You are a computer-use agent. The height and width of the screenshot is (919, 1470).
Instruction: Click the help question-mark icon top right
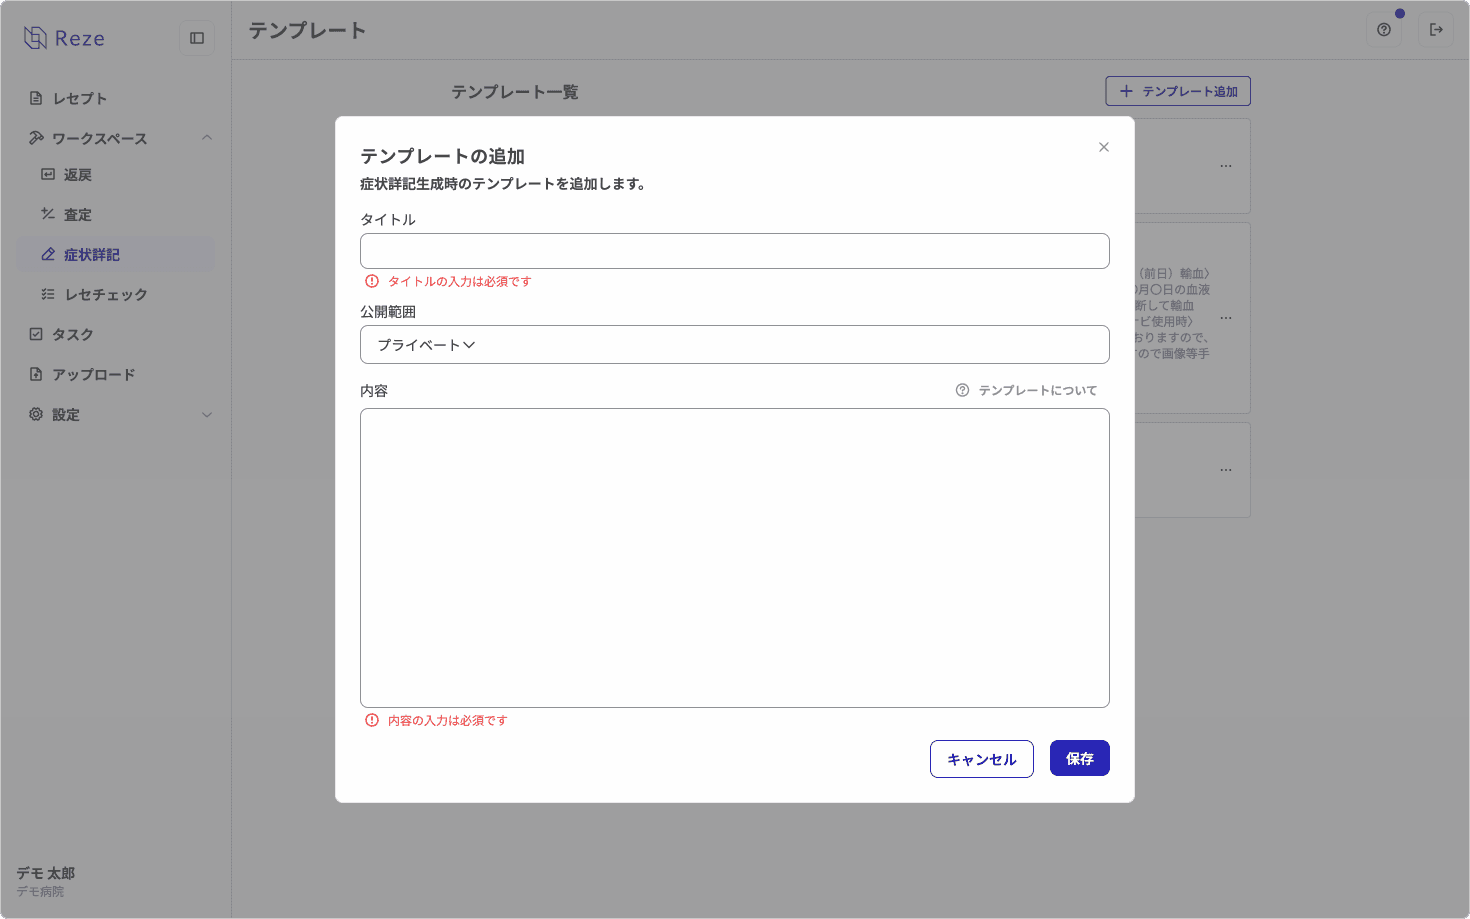coord(1383,30)
